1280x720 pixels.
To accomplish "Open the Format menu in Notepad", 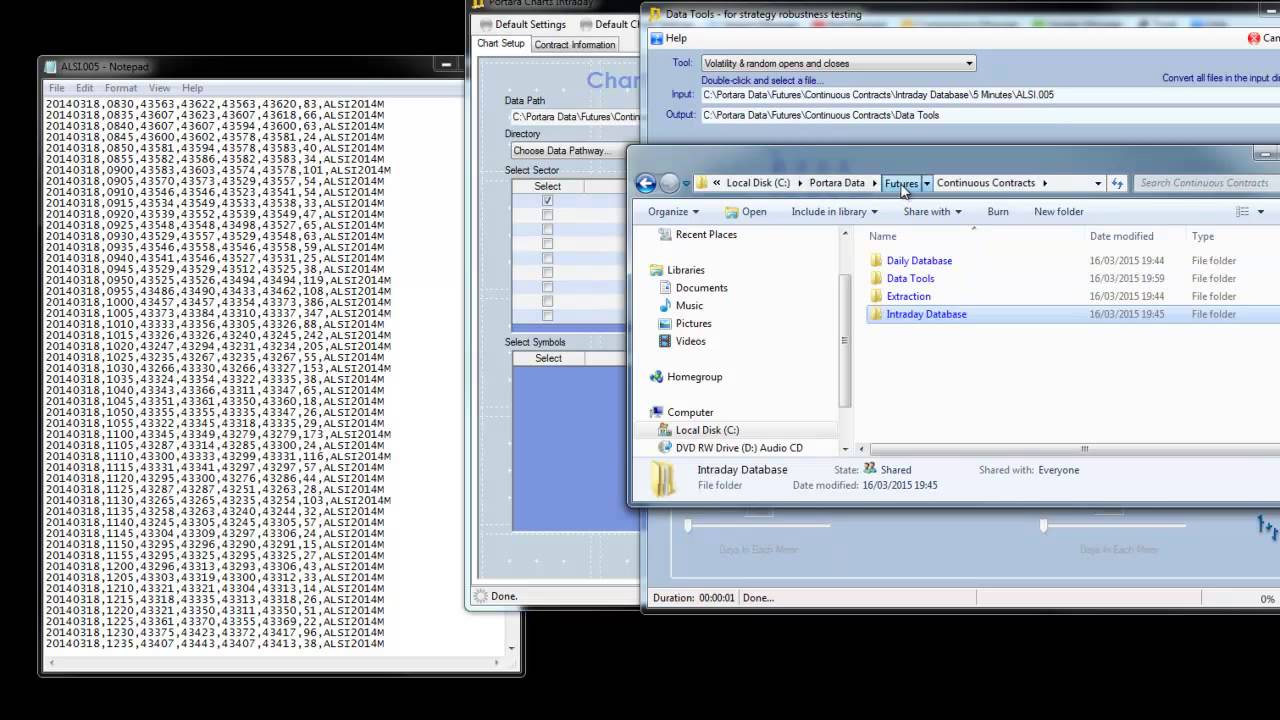I will (x=121, y=88).
